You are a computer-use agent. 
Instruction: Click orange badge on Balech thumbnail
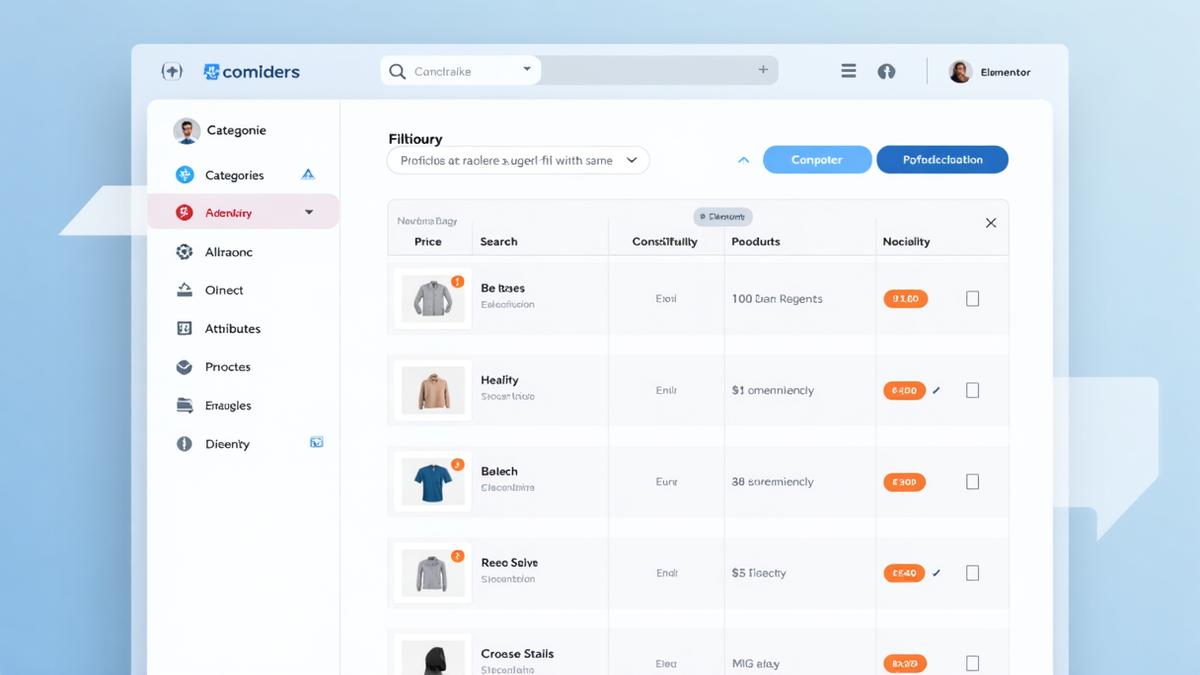pos(457,464)
